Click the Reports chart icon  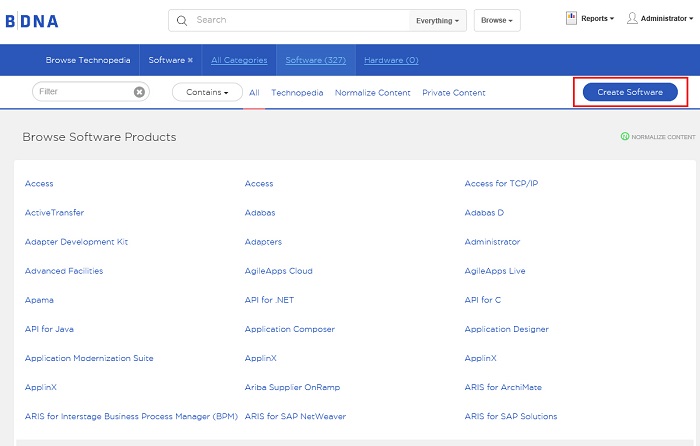tap(571, 18)
